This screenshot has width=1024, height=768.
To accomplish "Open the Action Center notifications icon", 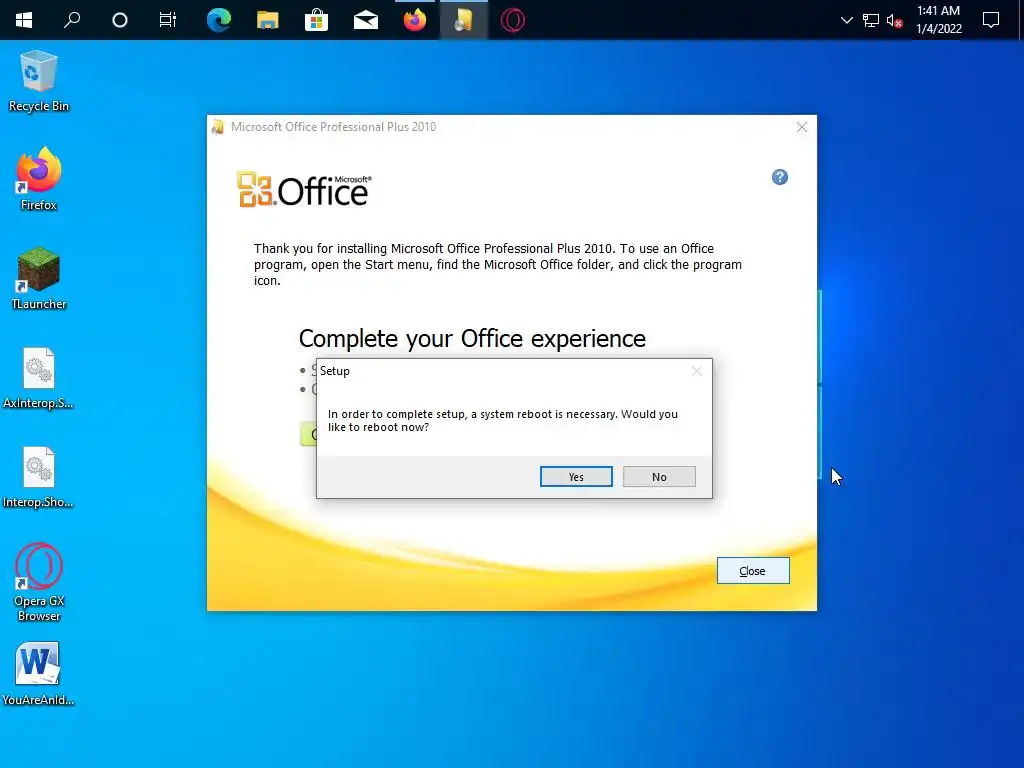I will [991, 20].
